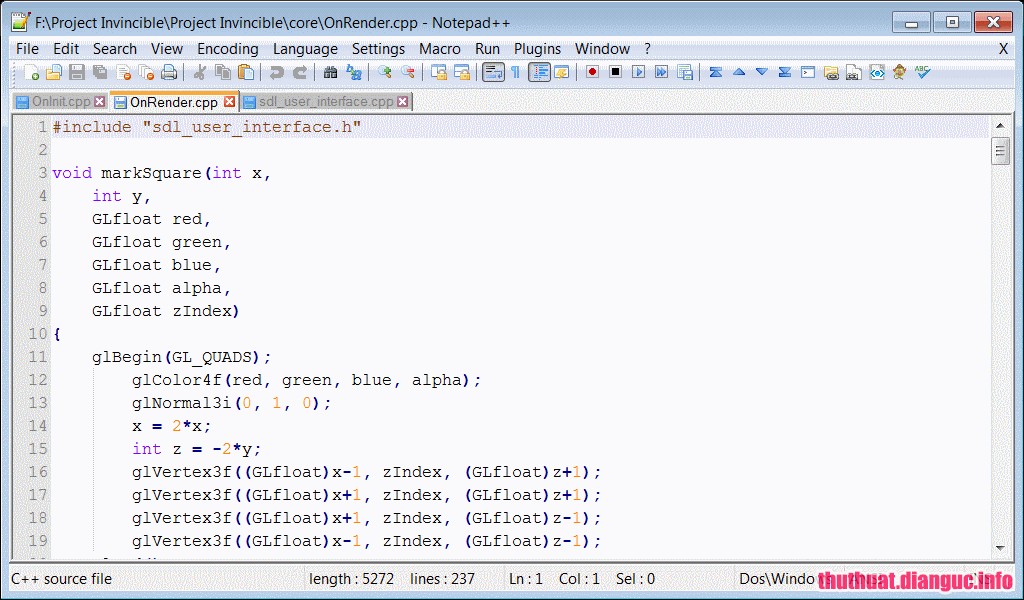
Task: Click the blue up triangle icon
Action: point(739,72)
